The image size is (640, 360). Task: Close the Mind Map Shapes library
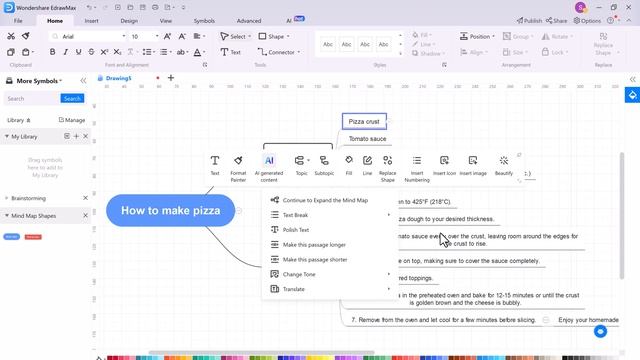coord(85,216)
